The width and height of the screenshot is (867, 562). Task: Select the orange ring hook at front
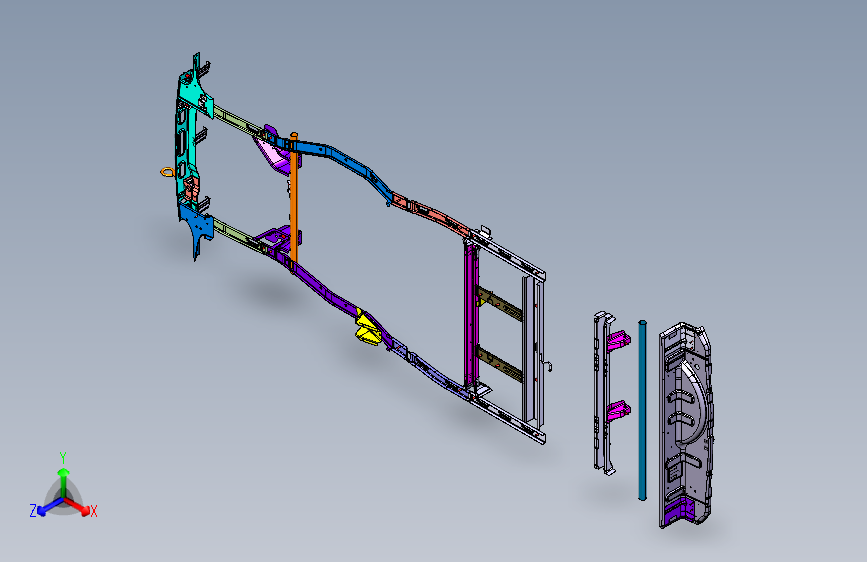click(x=168, y=172)
